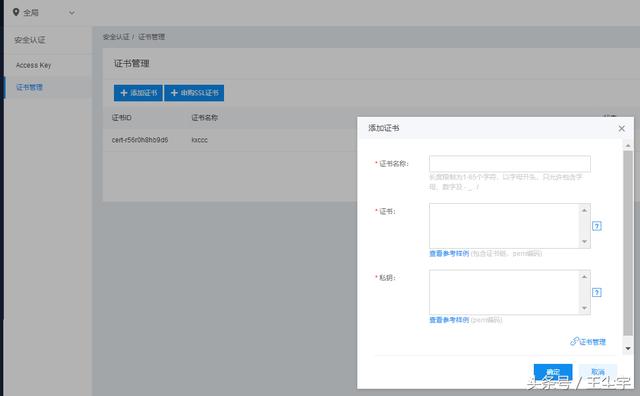
Task: Focus the 证书 textarea
Action: tap(510, 226)
